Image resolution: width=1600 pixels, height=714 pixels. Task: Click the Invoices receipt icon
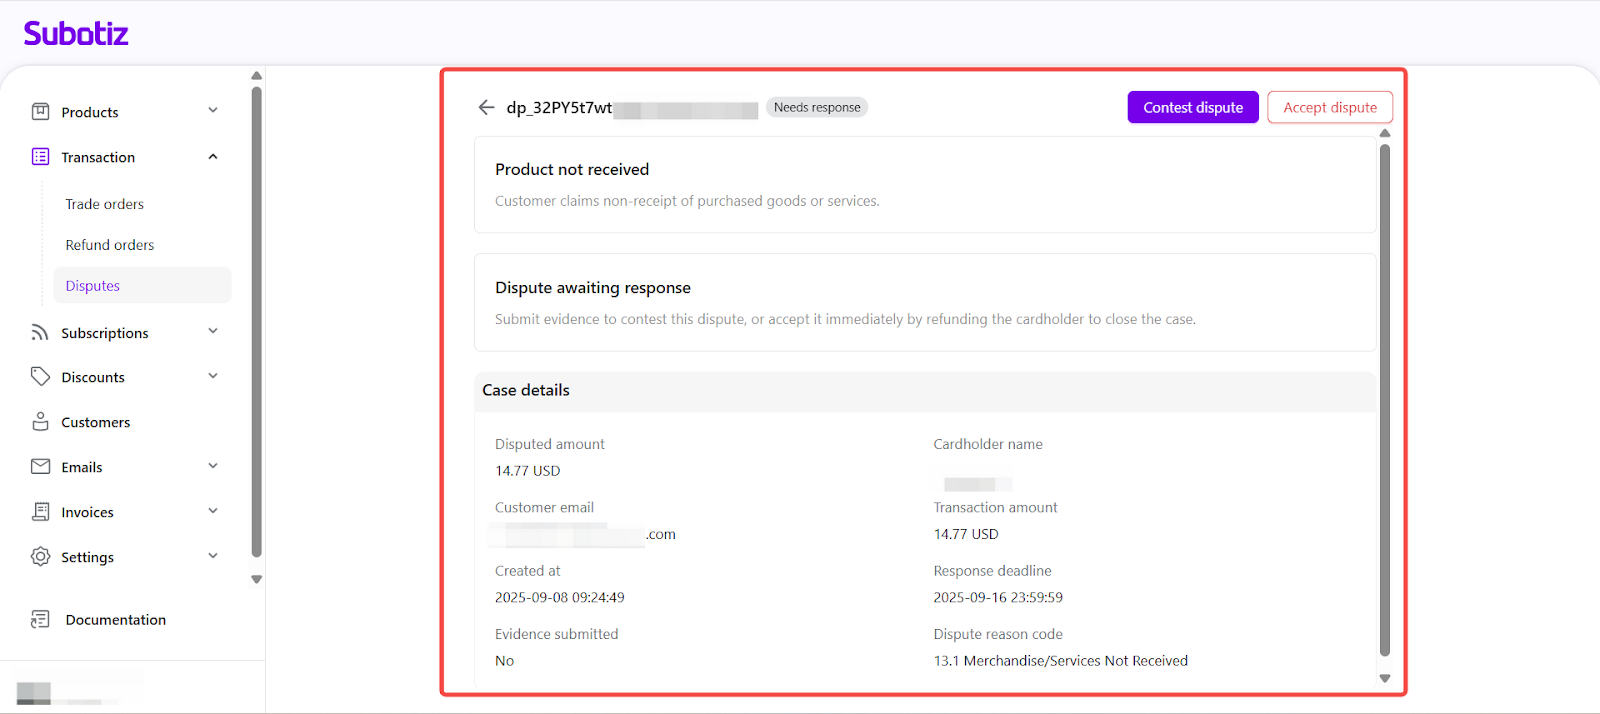pyautogui.click(x=40, y=511)
